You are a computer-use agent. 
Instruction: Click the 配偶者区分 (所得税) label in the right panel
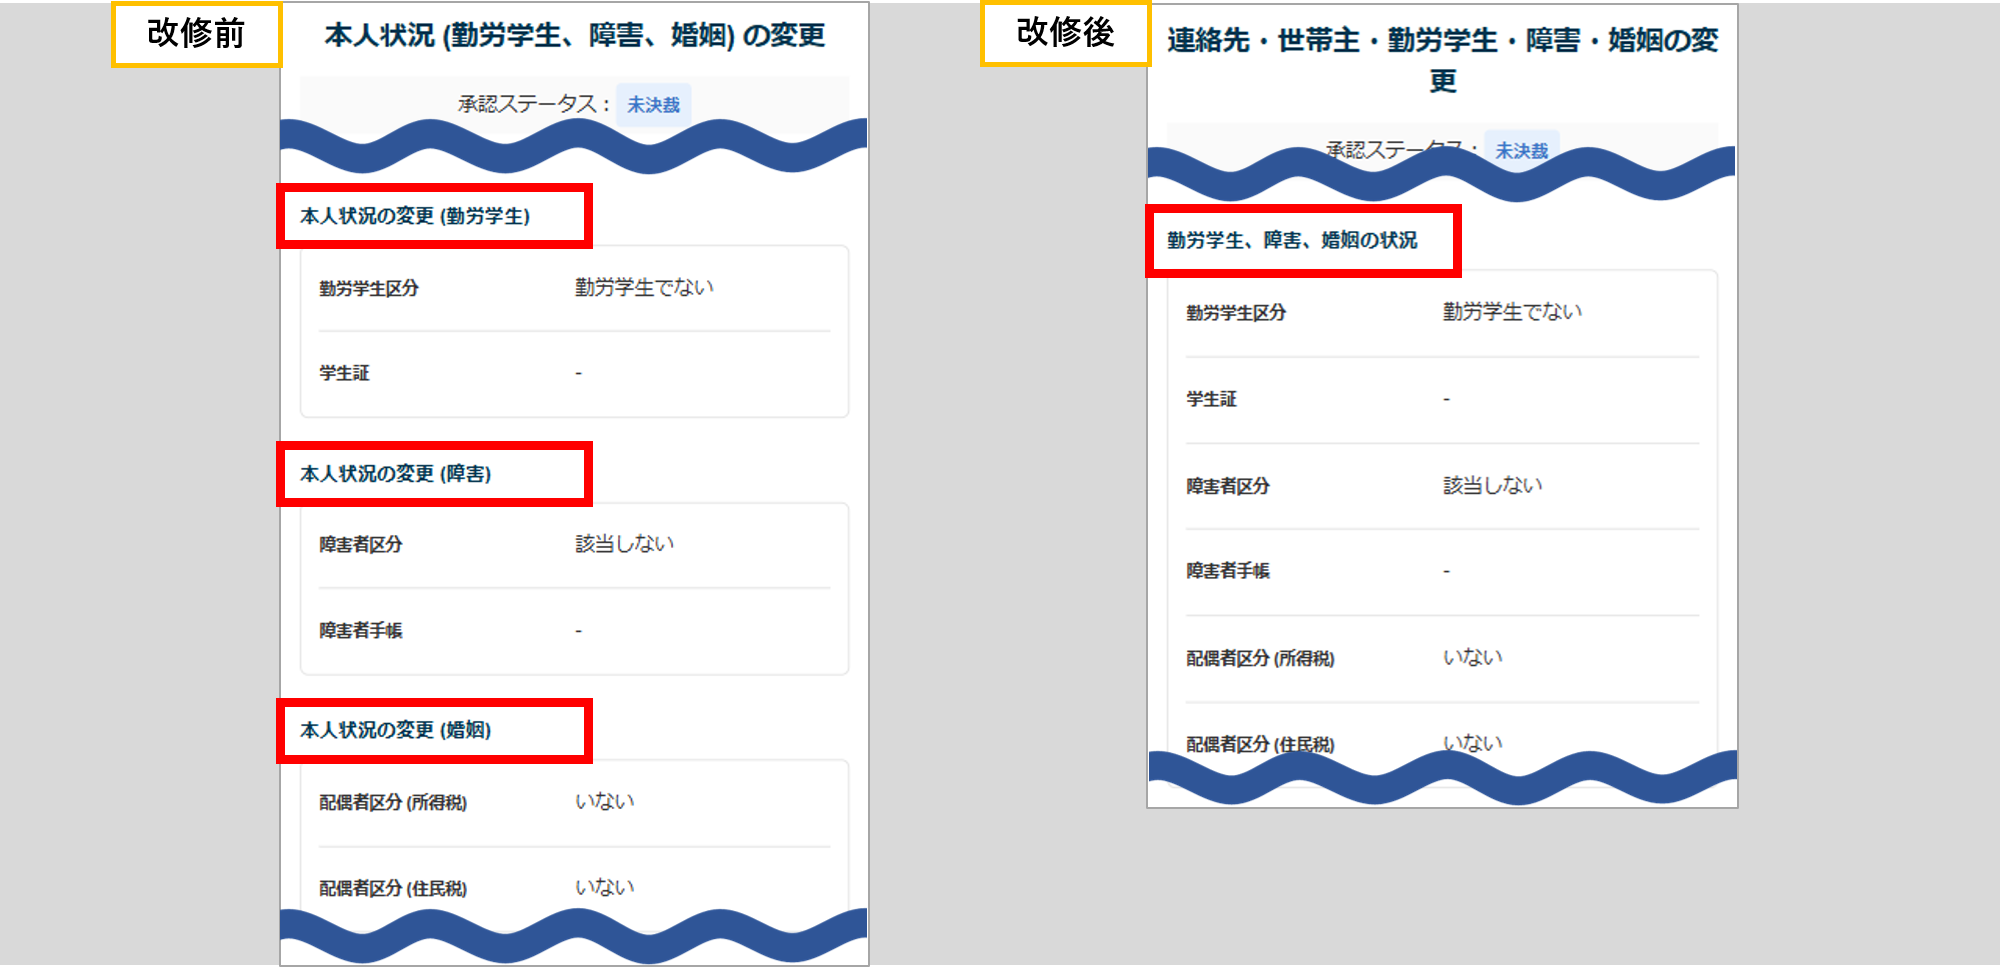pyautogui.click(x=1260, y=659)
